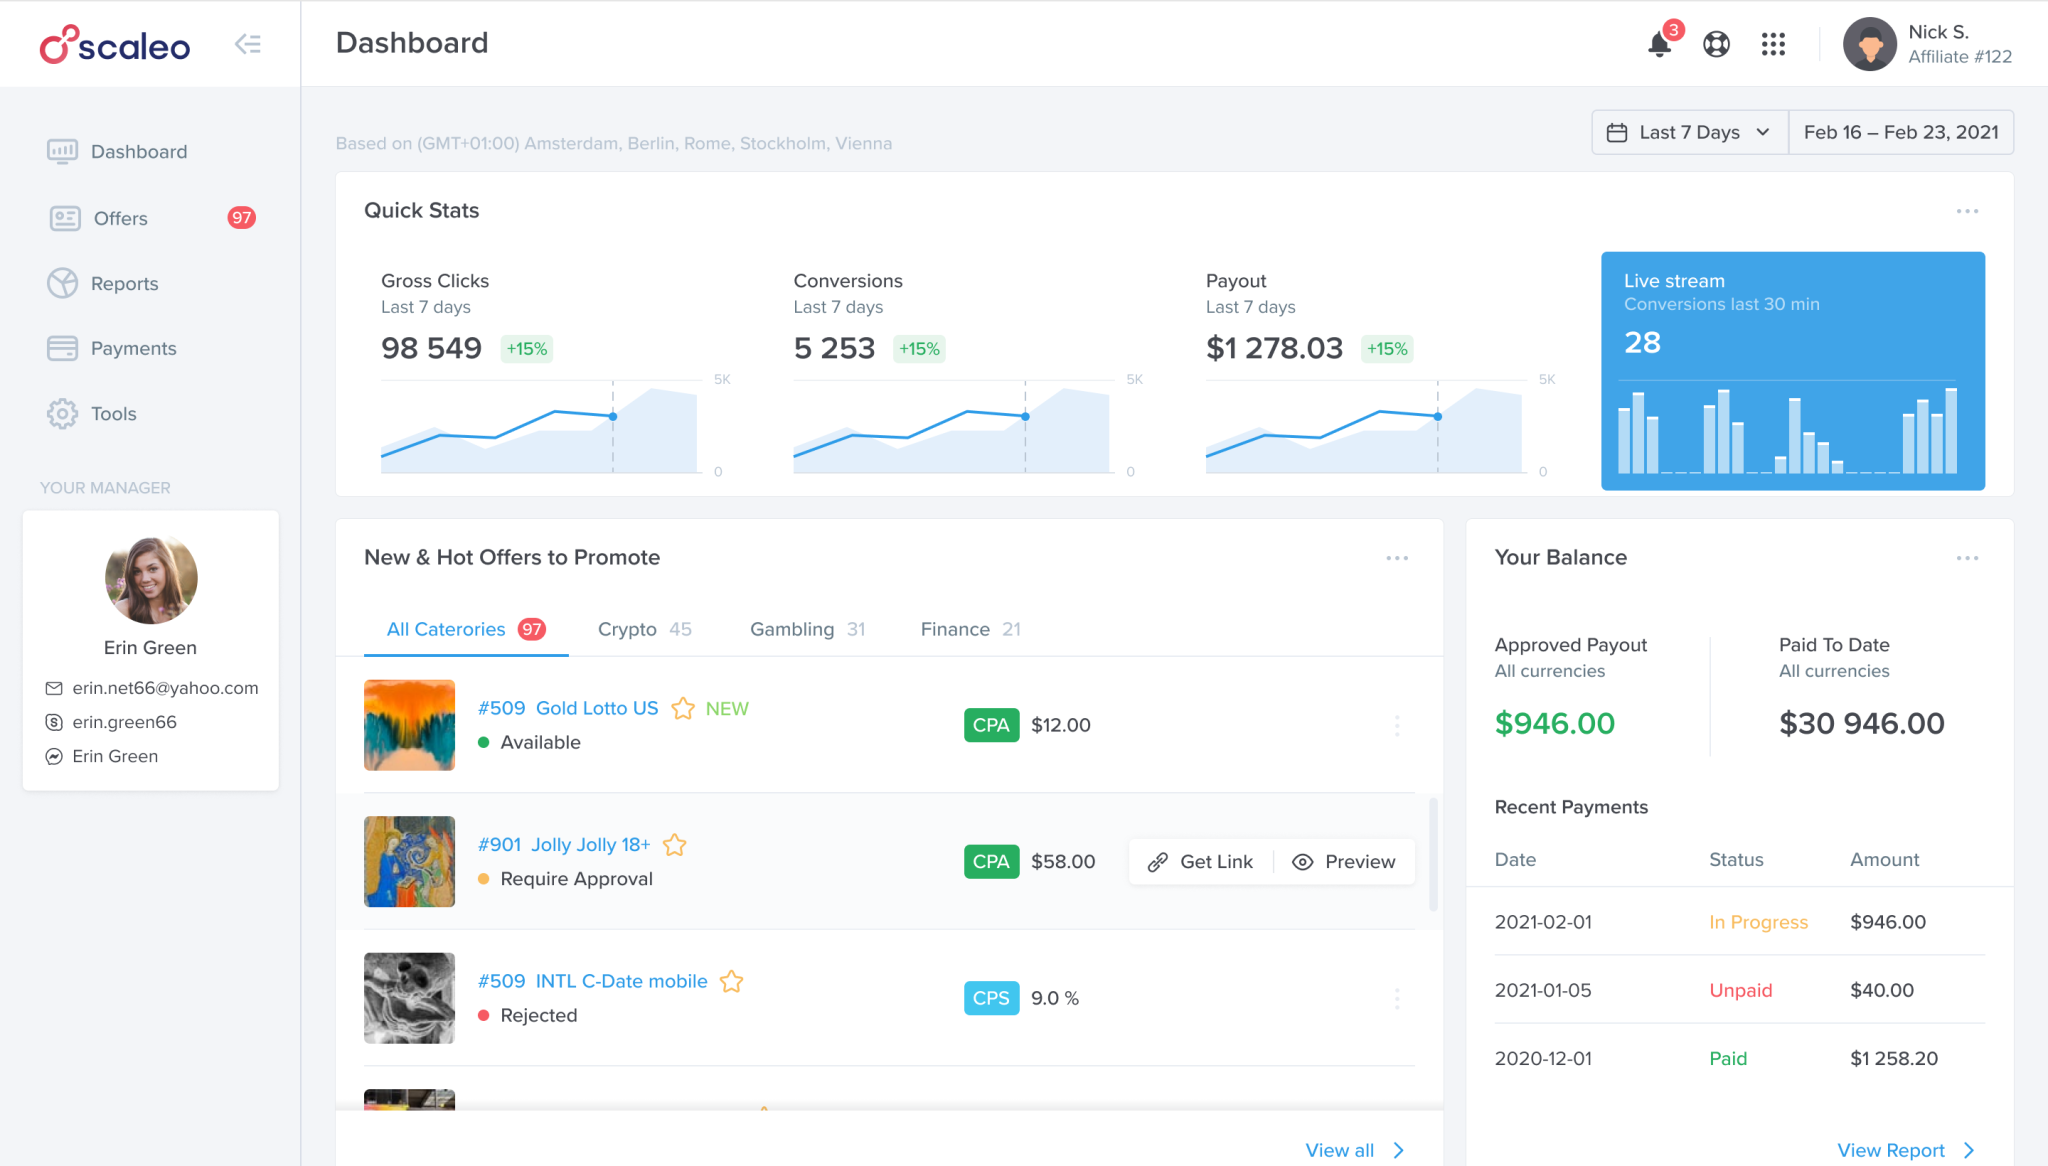2048x1166 pixels.
Task: Open Payments from the sidebar
Action: (133, 348)
